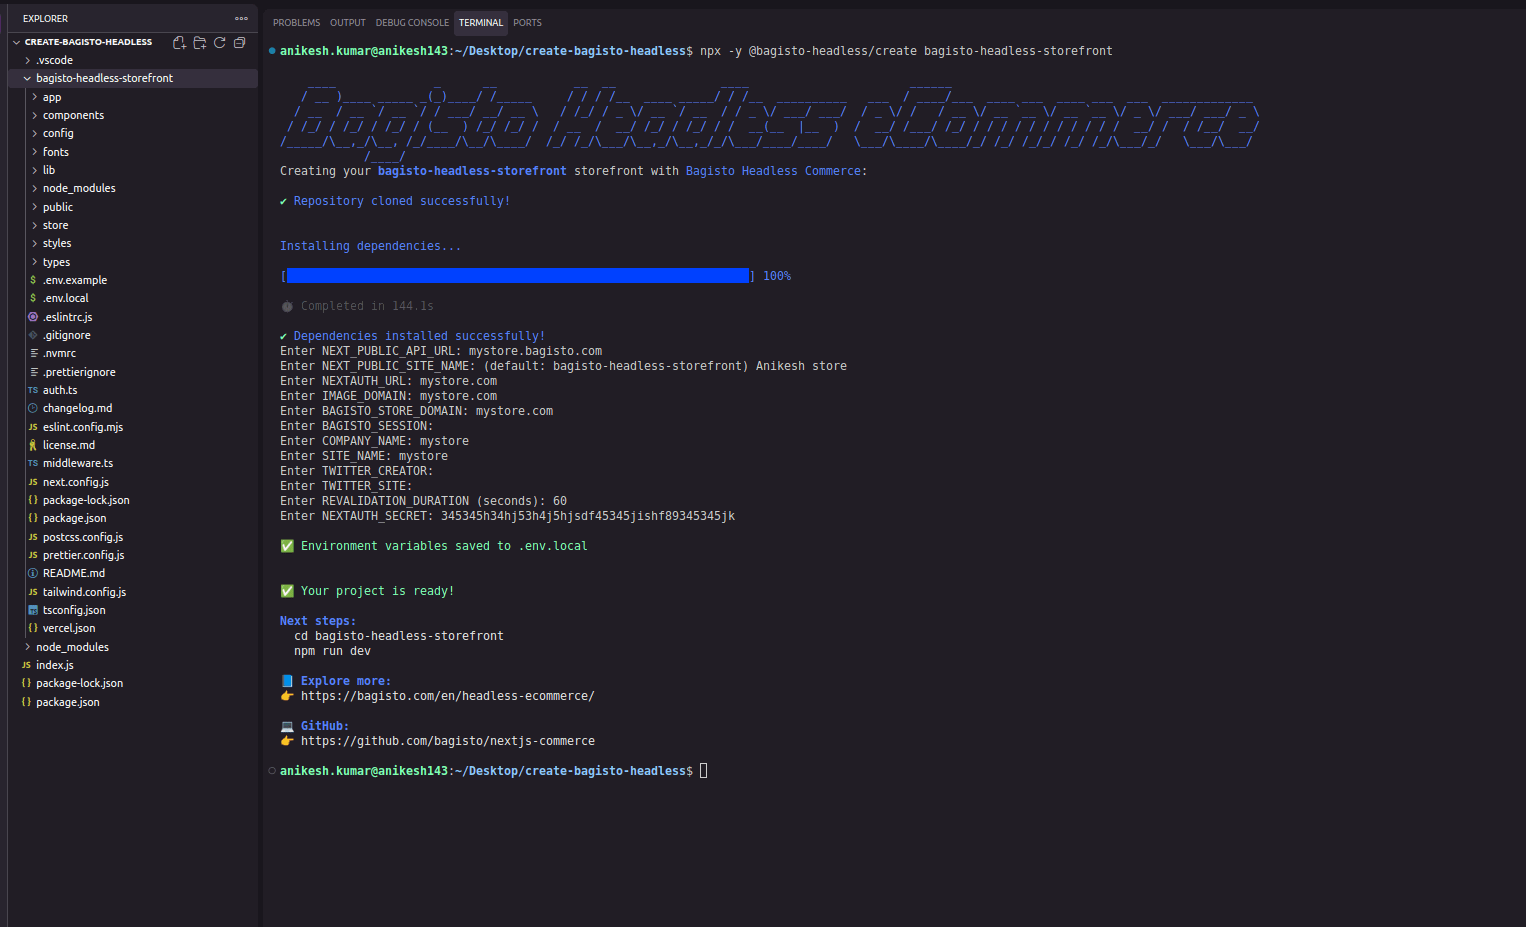Switch to the PROBLEMS tab
The width and height of the screenshot is (1526, 927).
[x=296, y=22]
